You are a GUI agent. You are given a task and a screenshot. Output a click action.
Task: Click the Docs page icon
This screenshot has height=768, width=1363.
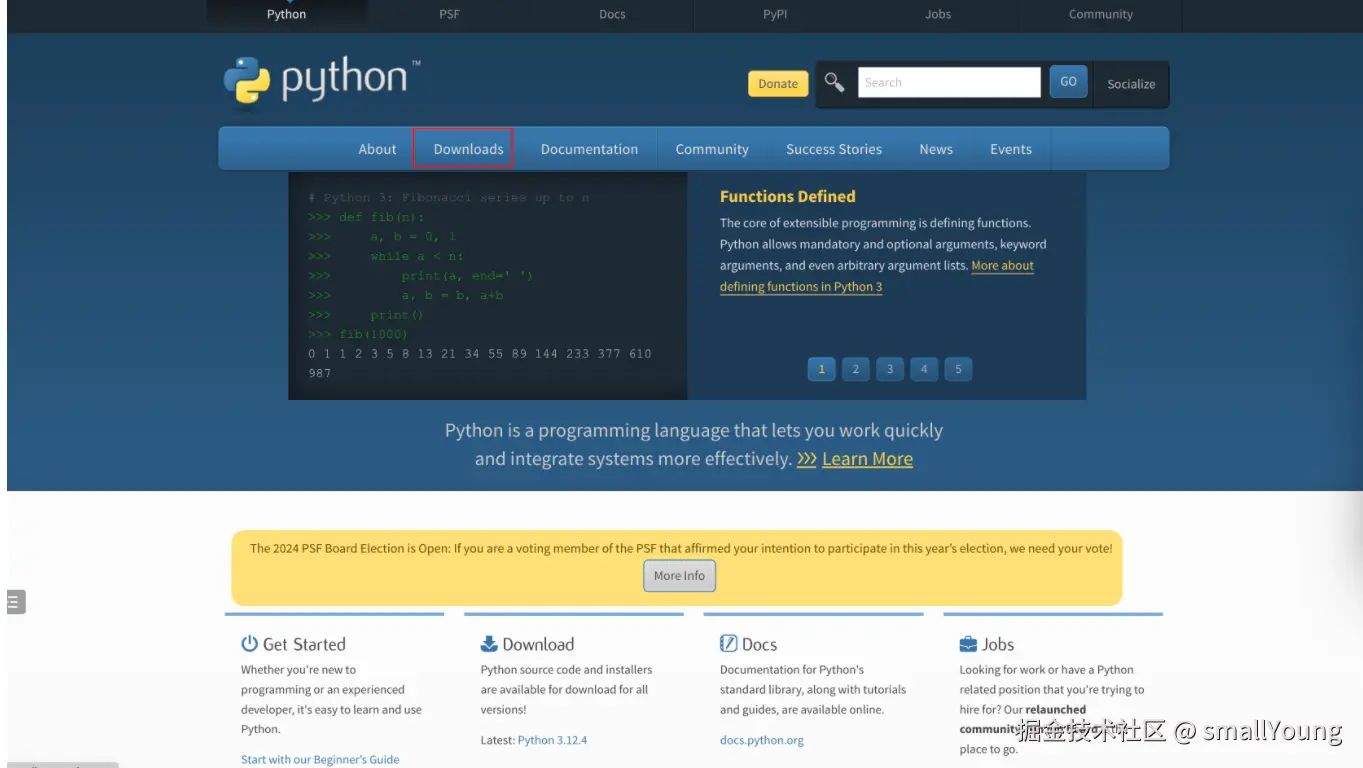click(x=729, y=644)
